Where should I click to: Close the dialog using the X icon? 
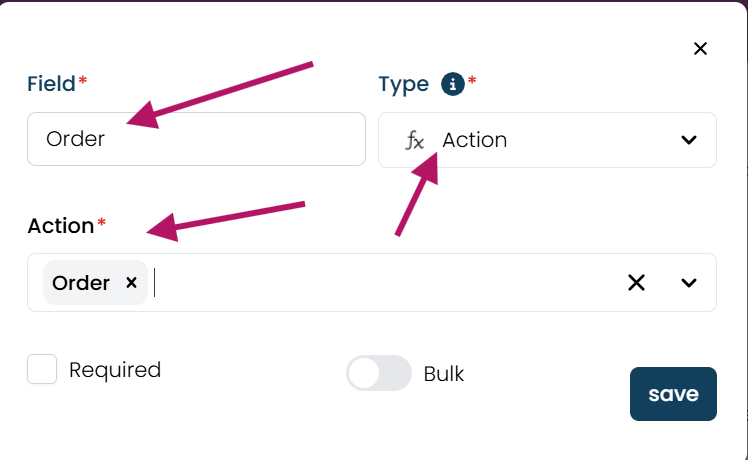point(700,49)
